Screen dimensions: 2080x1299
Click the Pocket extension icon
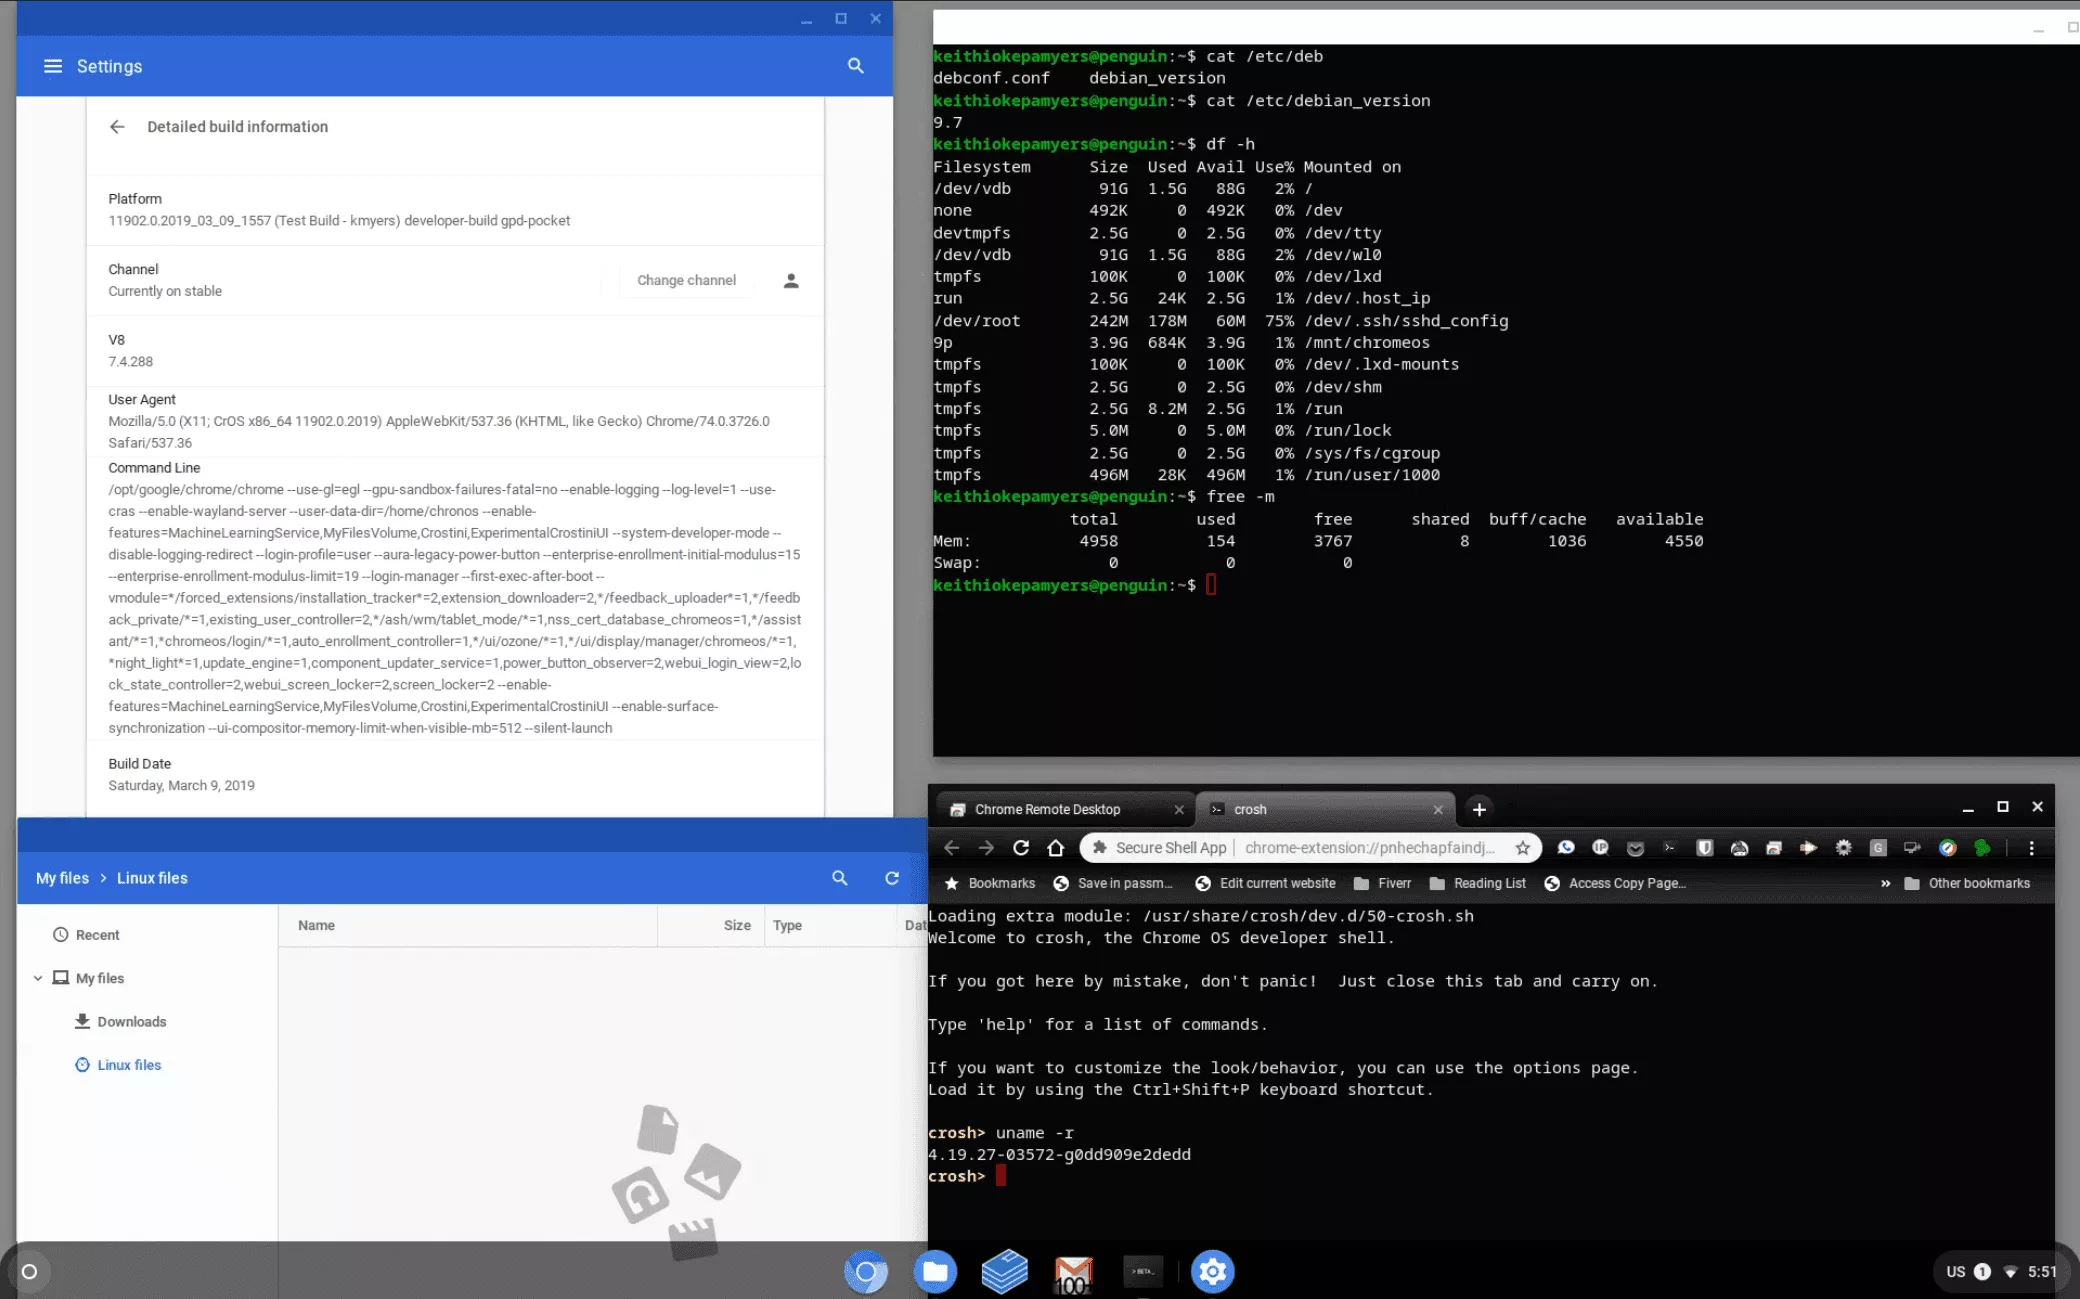tap(1635, 848)
